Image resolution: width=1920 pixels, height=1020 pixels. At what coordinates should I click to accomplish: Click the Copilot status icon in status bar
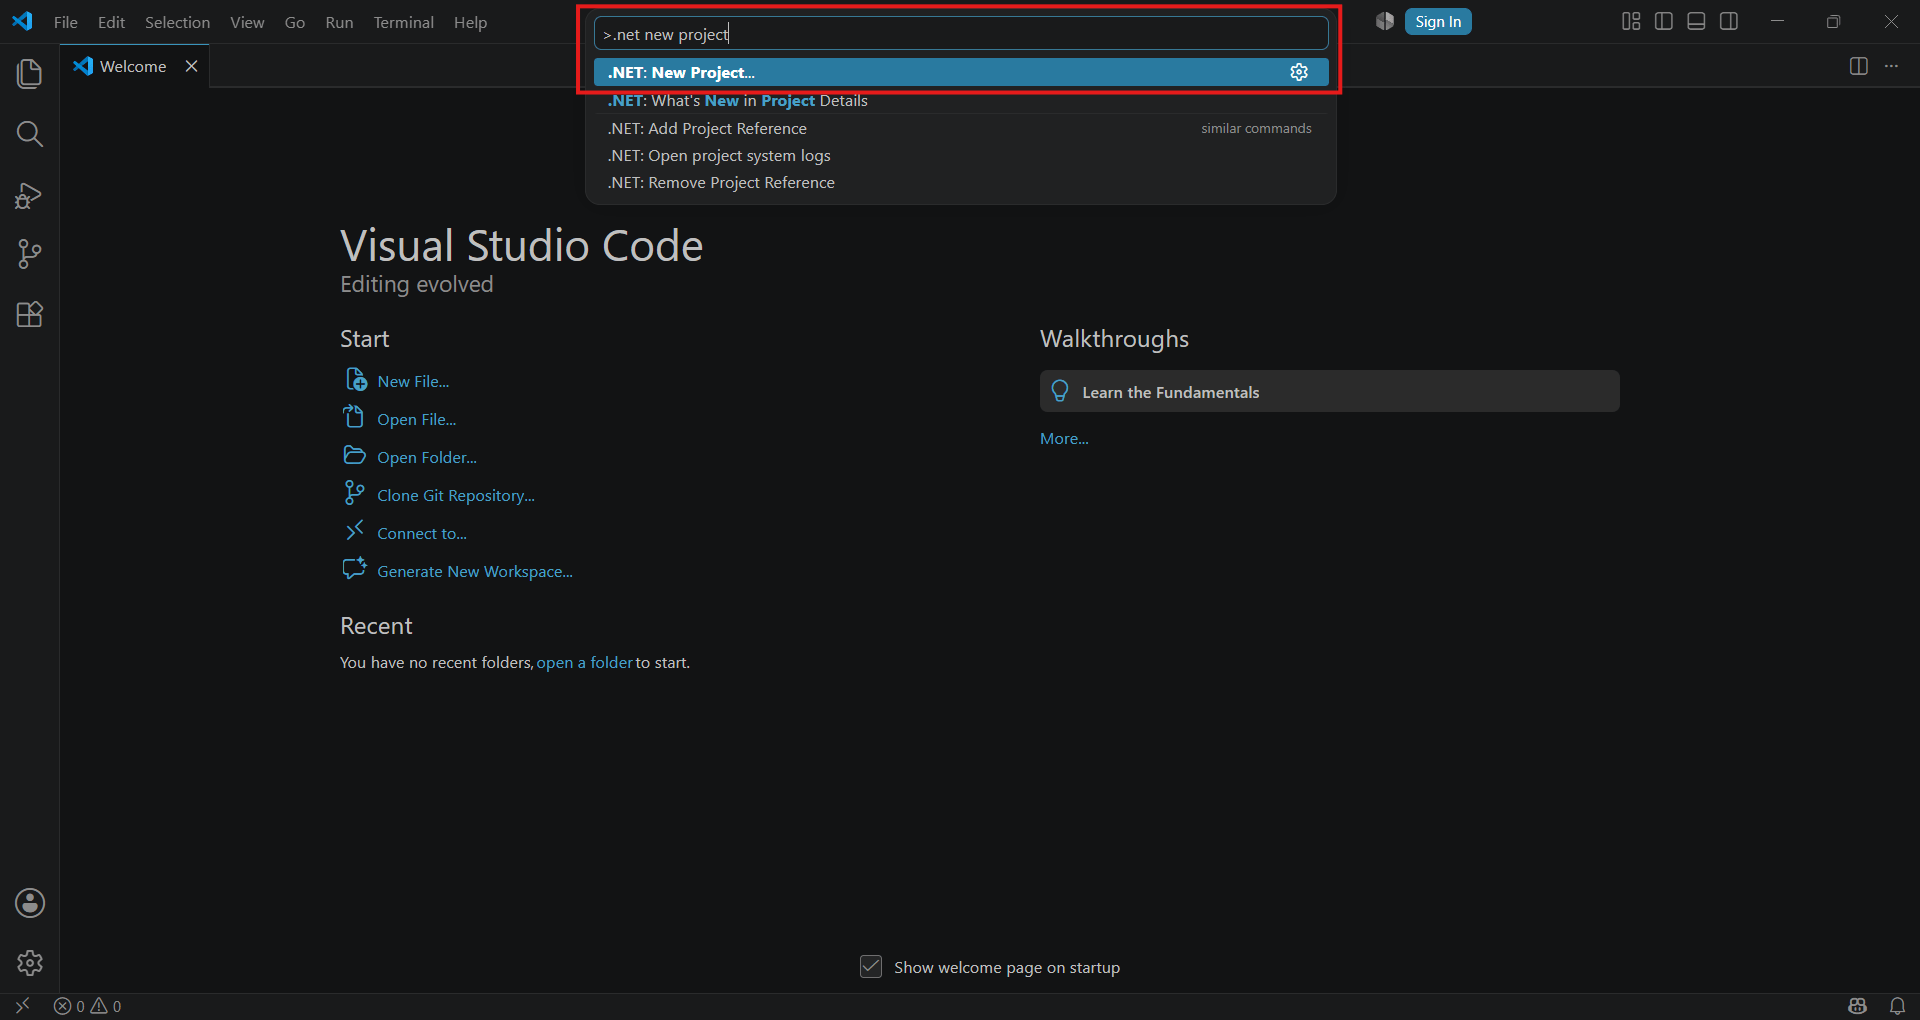coord(1858,1006)
